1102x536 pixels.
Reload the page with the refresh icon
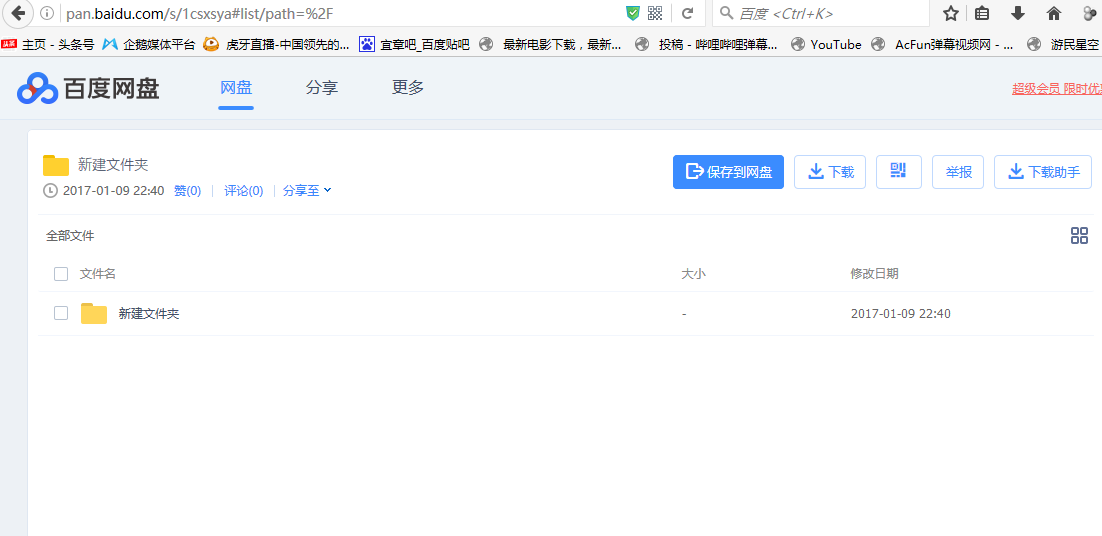pos(688,13)
